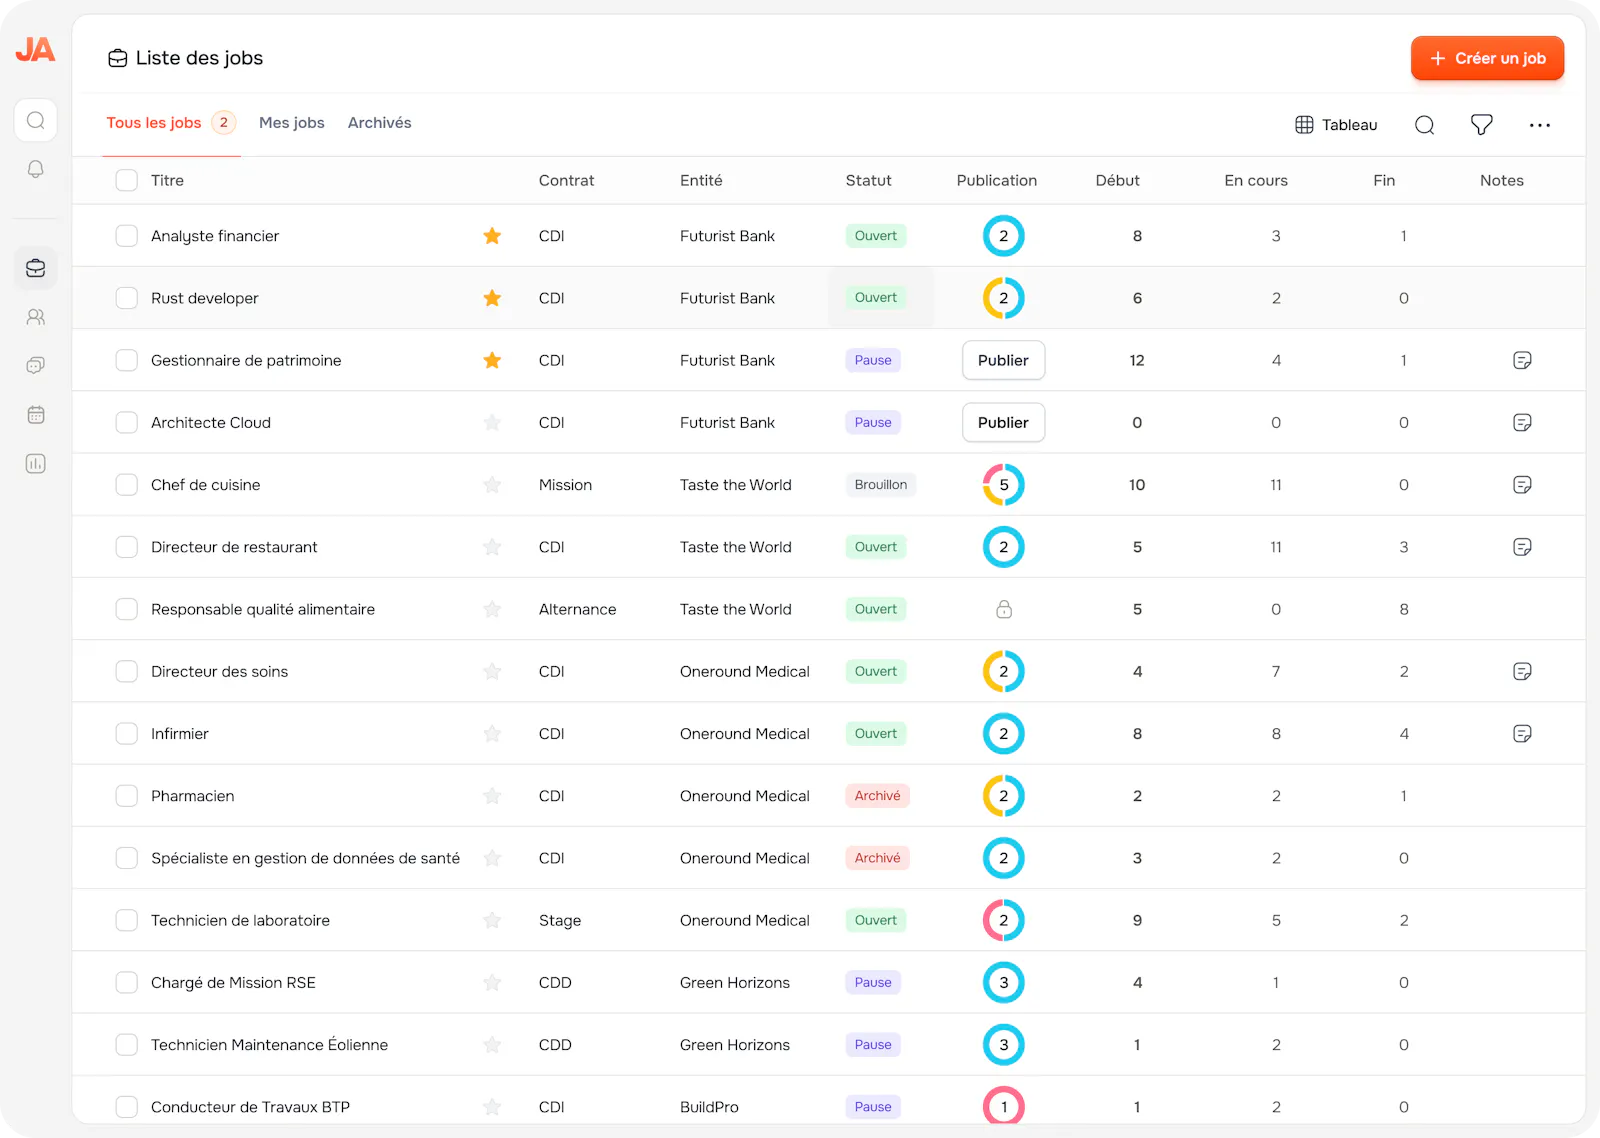This screenshot has height=1138, width=1600.
Task: Sort by the Contrat column header
Action: point(566,180)
